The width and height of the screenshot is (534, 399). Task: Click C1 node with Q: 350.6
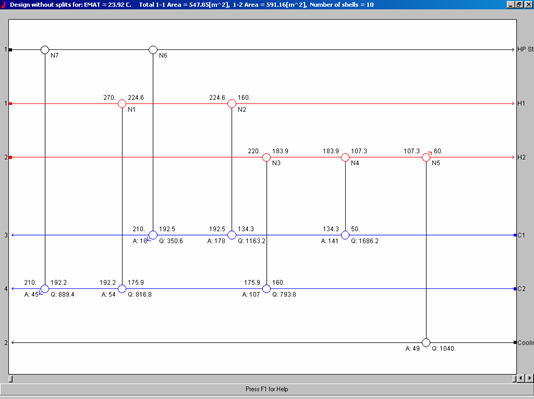point(153,235)
